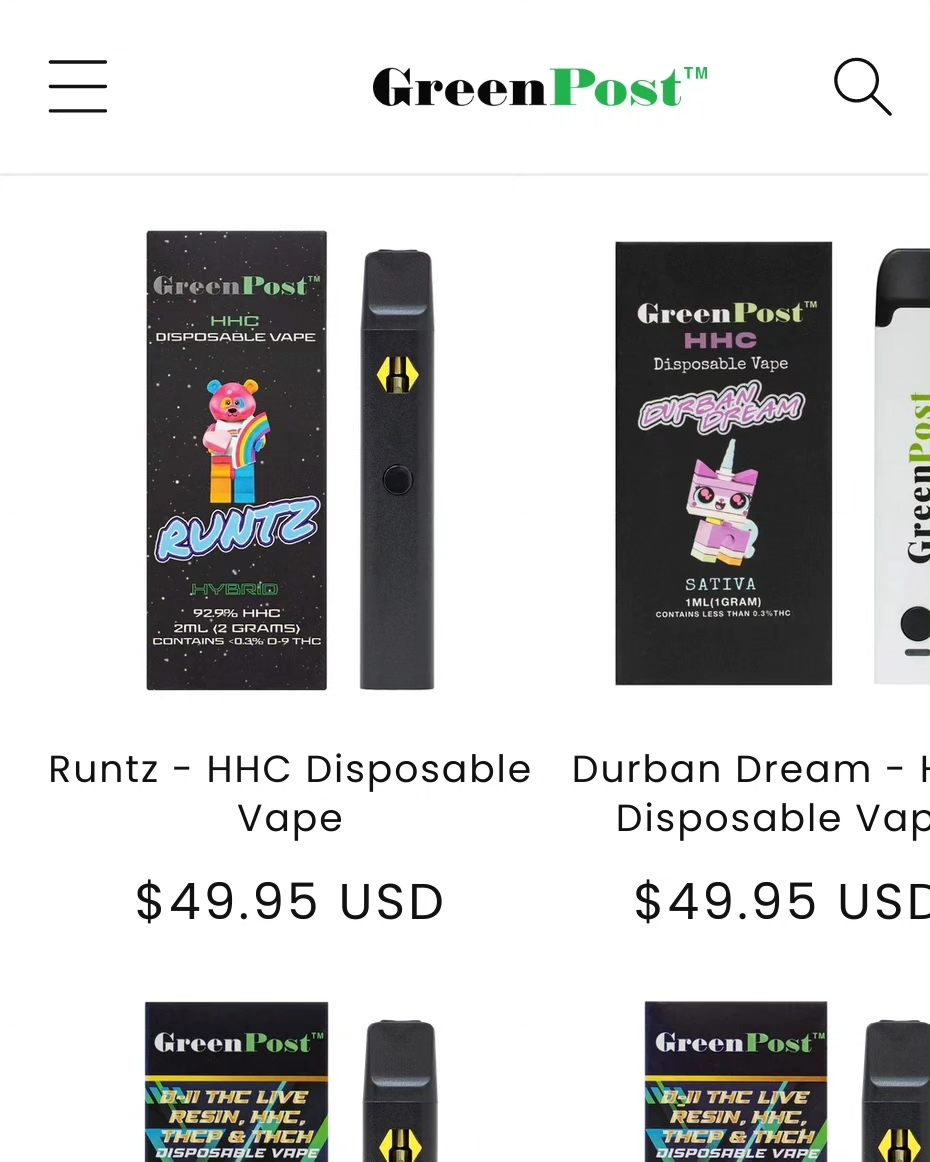Open Durban Dream disposable vape title link
The image size is (930, 1162).
click(x=751, y=793)
